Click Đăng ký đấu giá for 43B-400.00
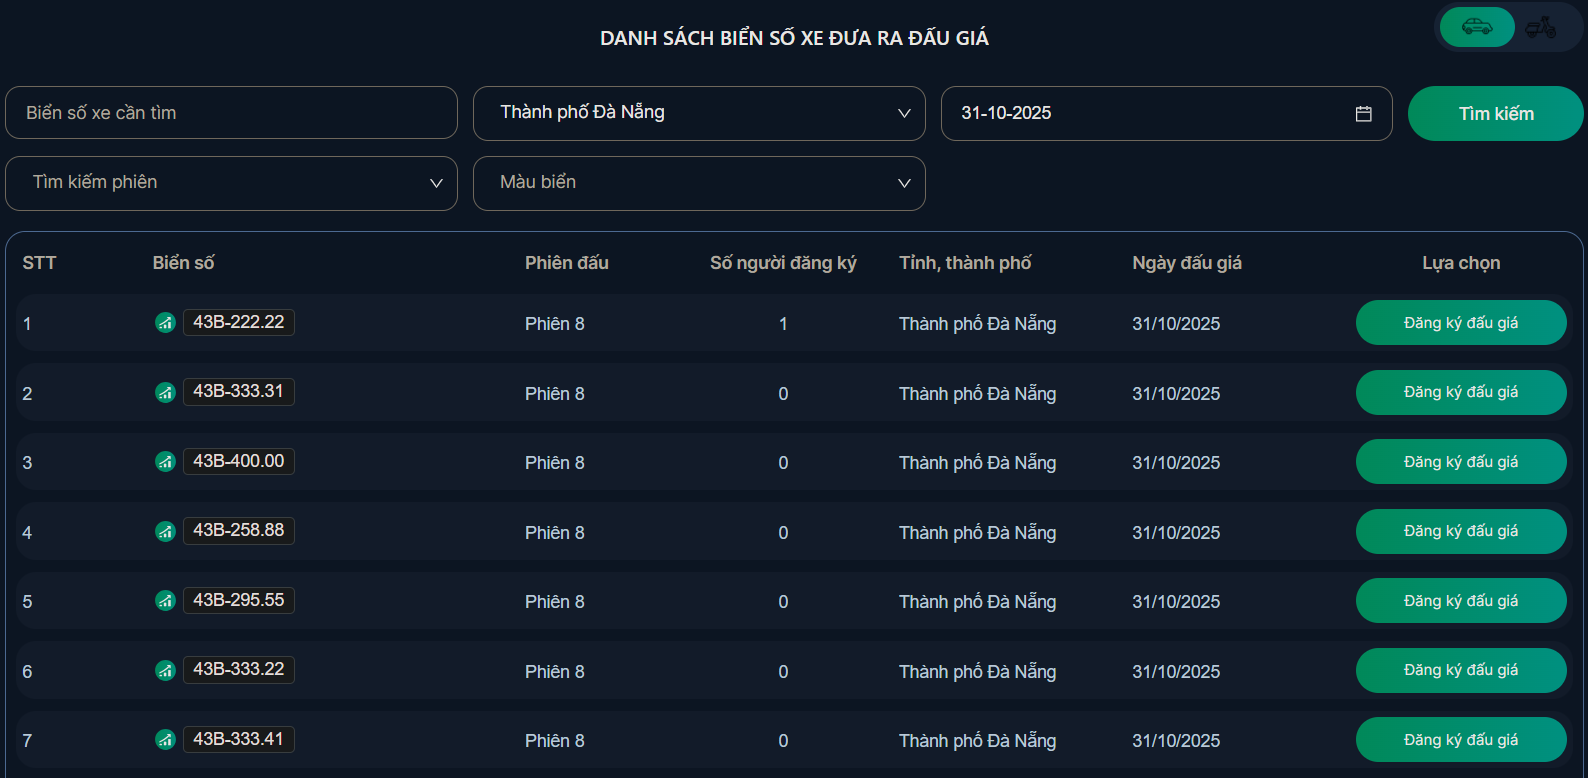 (1460, 462)
